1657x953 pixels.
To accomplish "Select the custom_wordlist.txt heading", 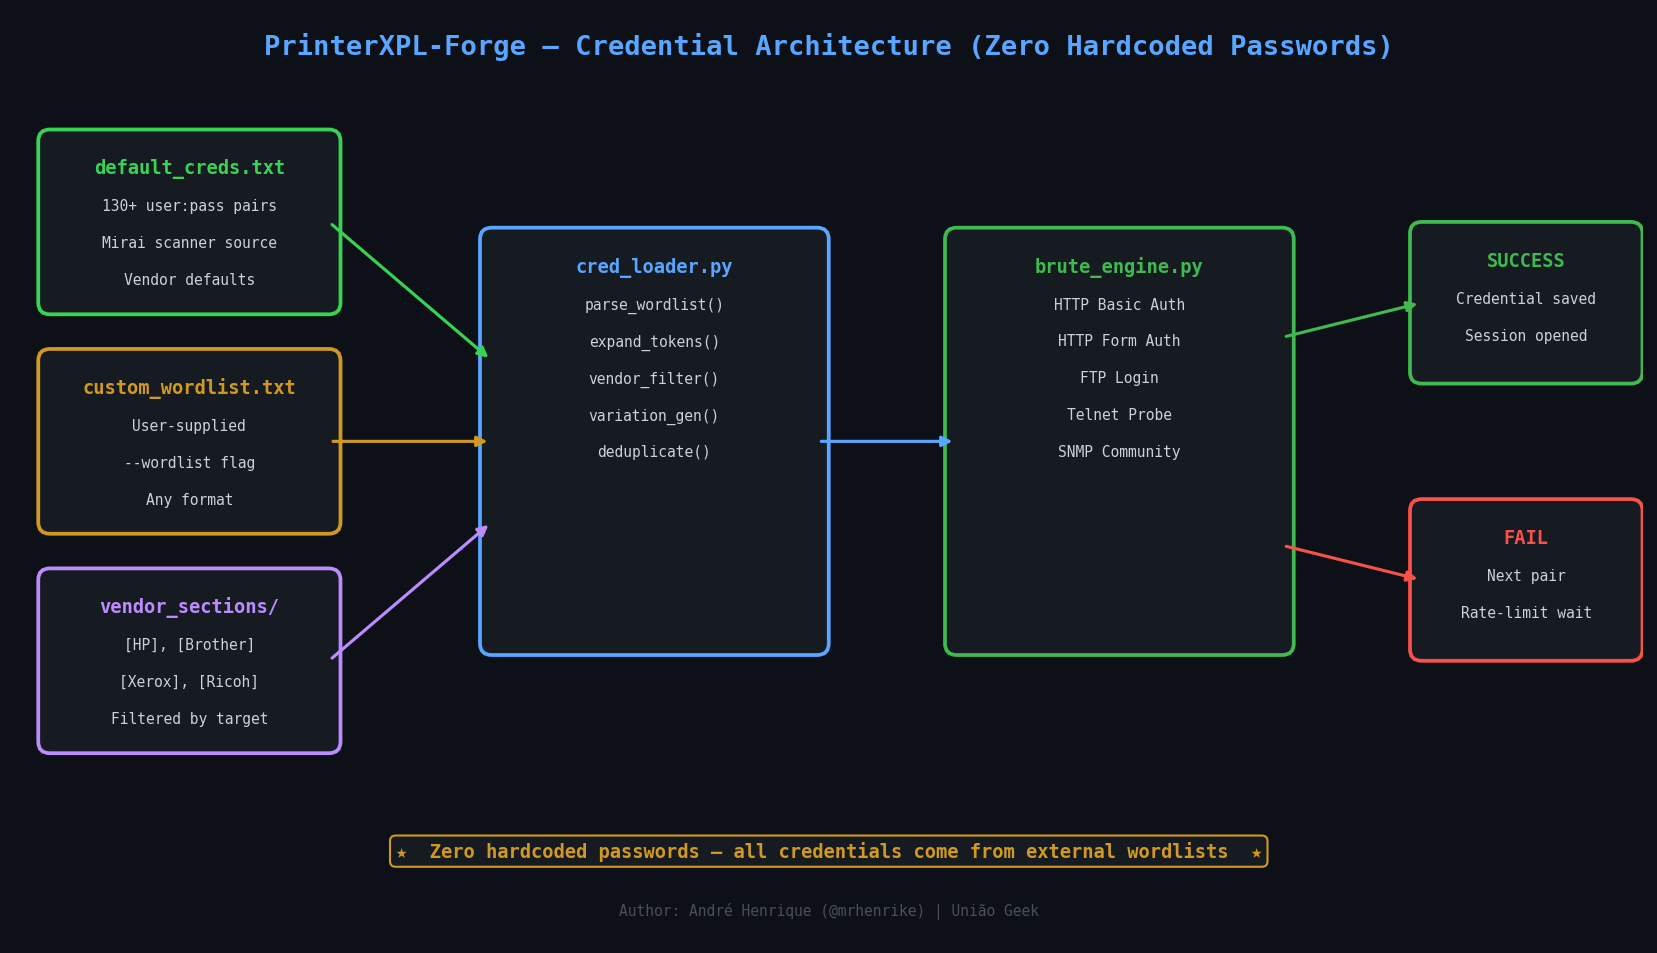I will tap(189, 388).
